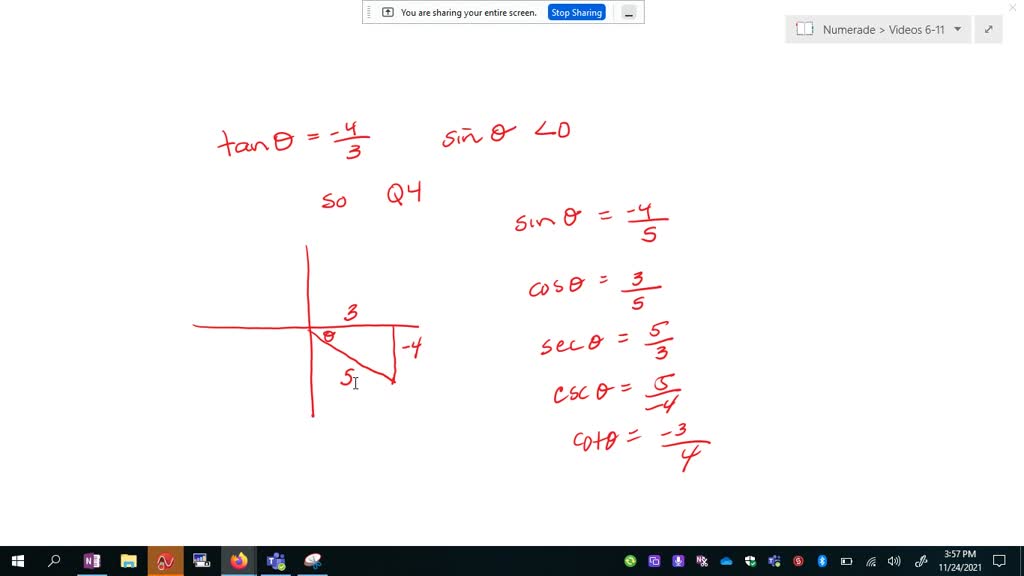Viewport: 1024px width, 576px height.
Task: Open Windows Search
Action: coord(54,561)
